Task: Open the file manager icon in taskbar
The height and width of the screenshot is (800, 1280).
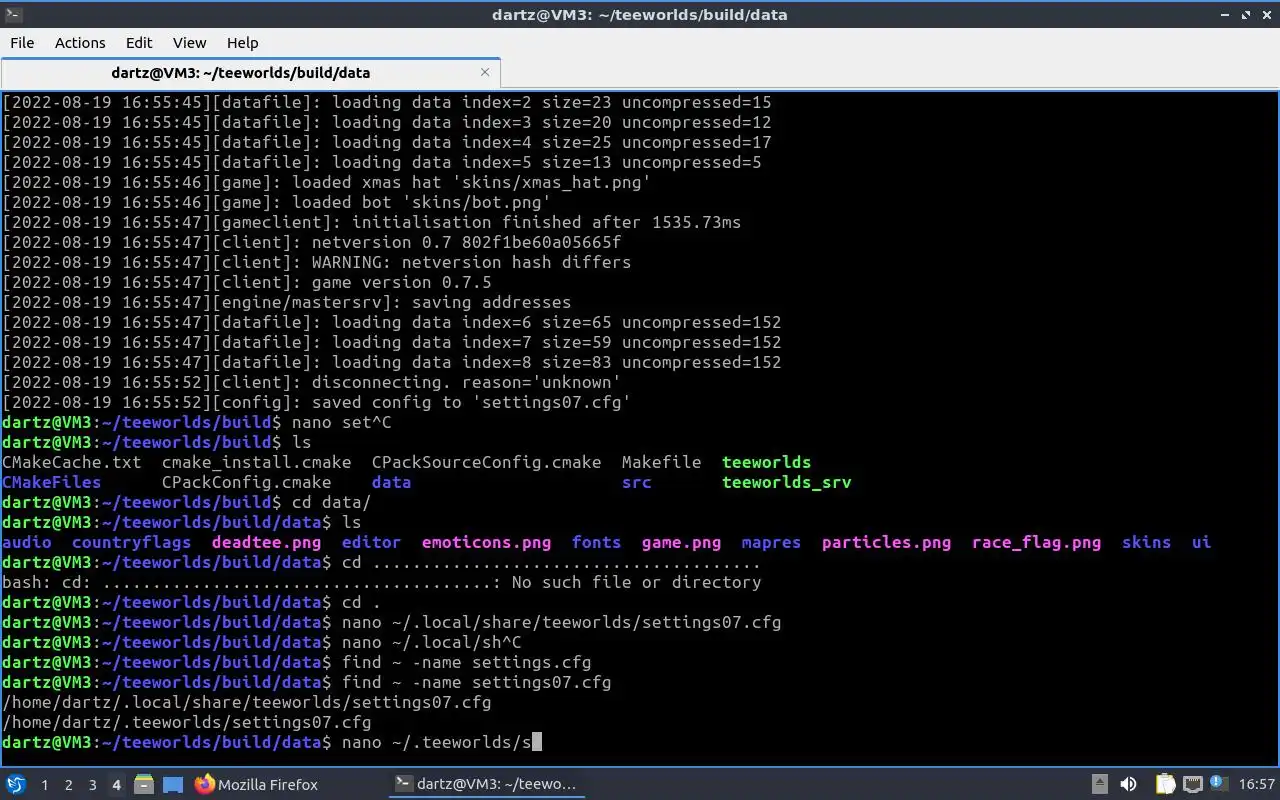Action: (x=143, y=784)
